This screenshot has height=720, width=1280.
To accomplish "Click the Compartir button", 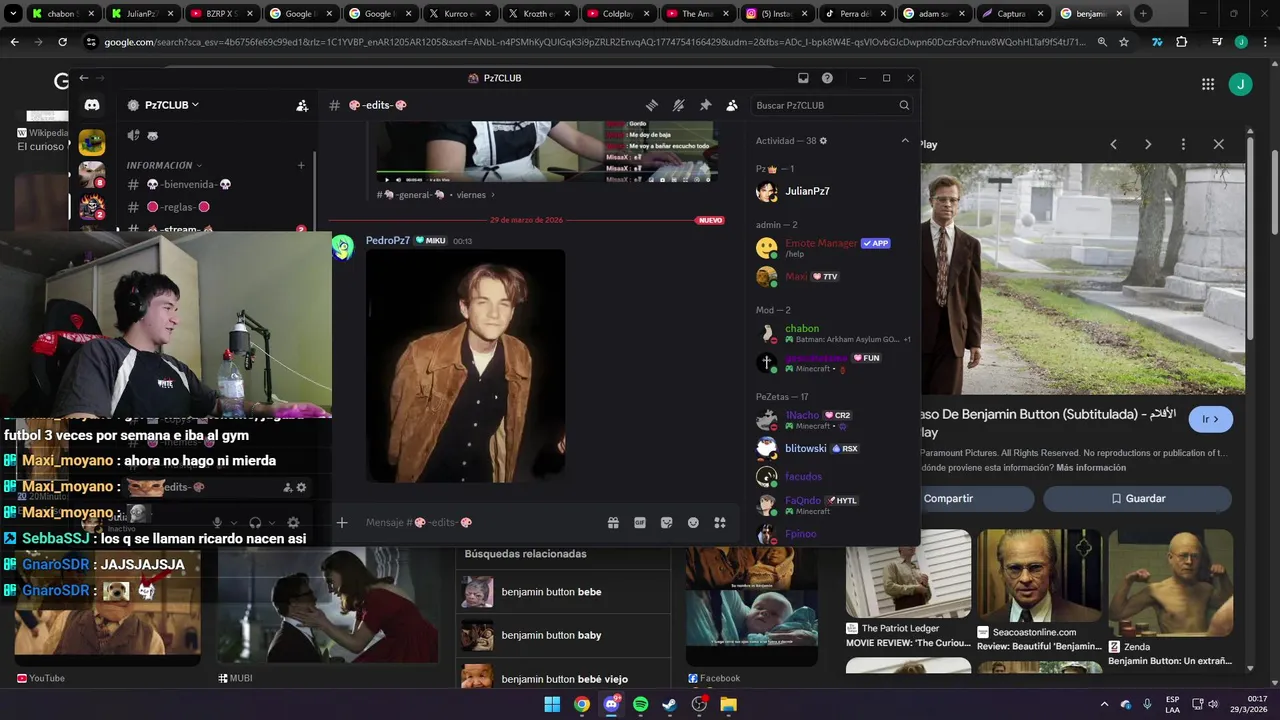I will 978,498.
